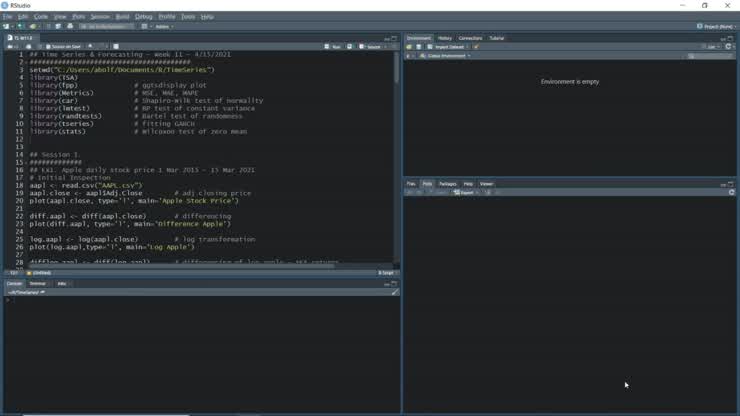Click the Refresh plot icon in Plots pane
740x416 pixels.
point(732,193)
